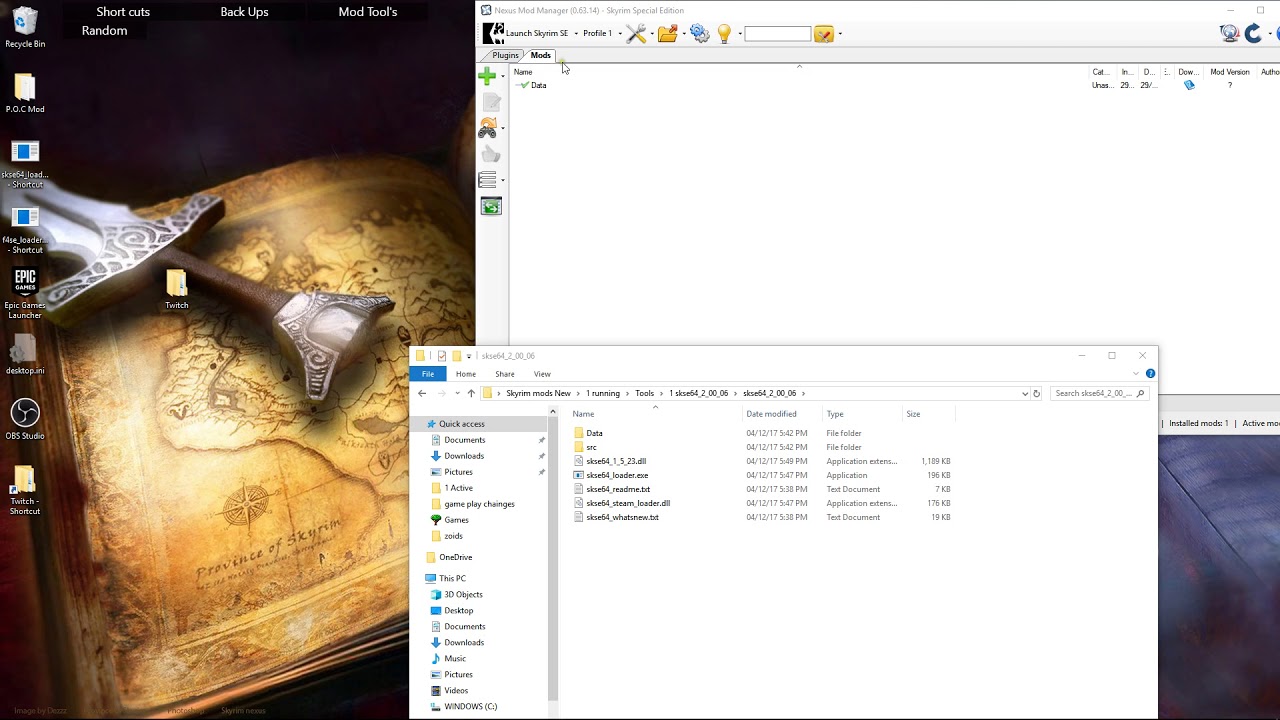
Task: Open the OBS Studio desktop icon
Action: [x=25, y=419]
